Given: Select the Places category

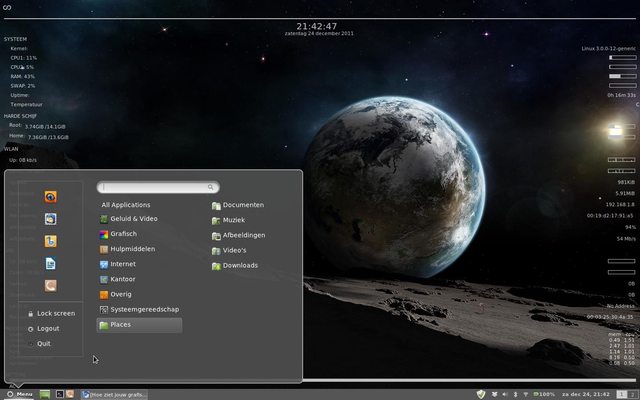Looking at the screenshot, I should 139,325.
